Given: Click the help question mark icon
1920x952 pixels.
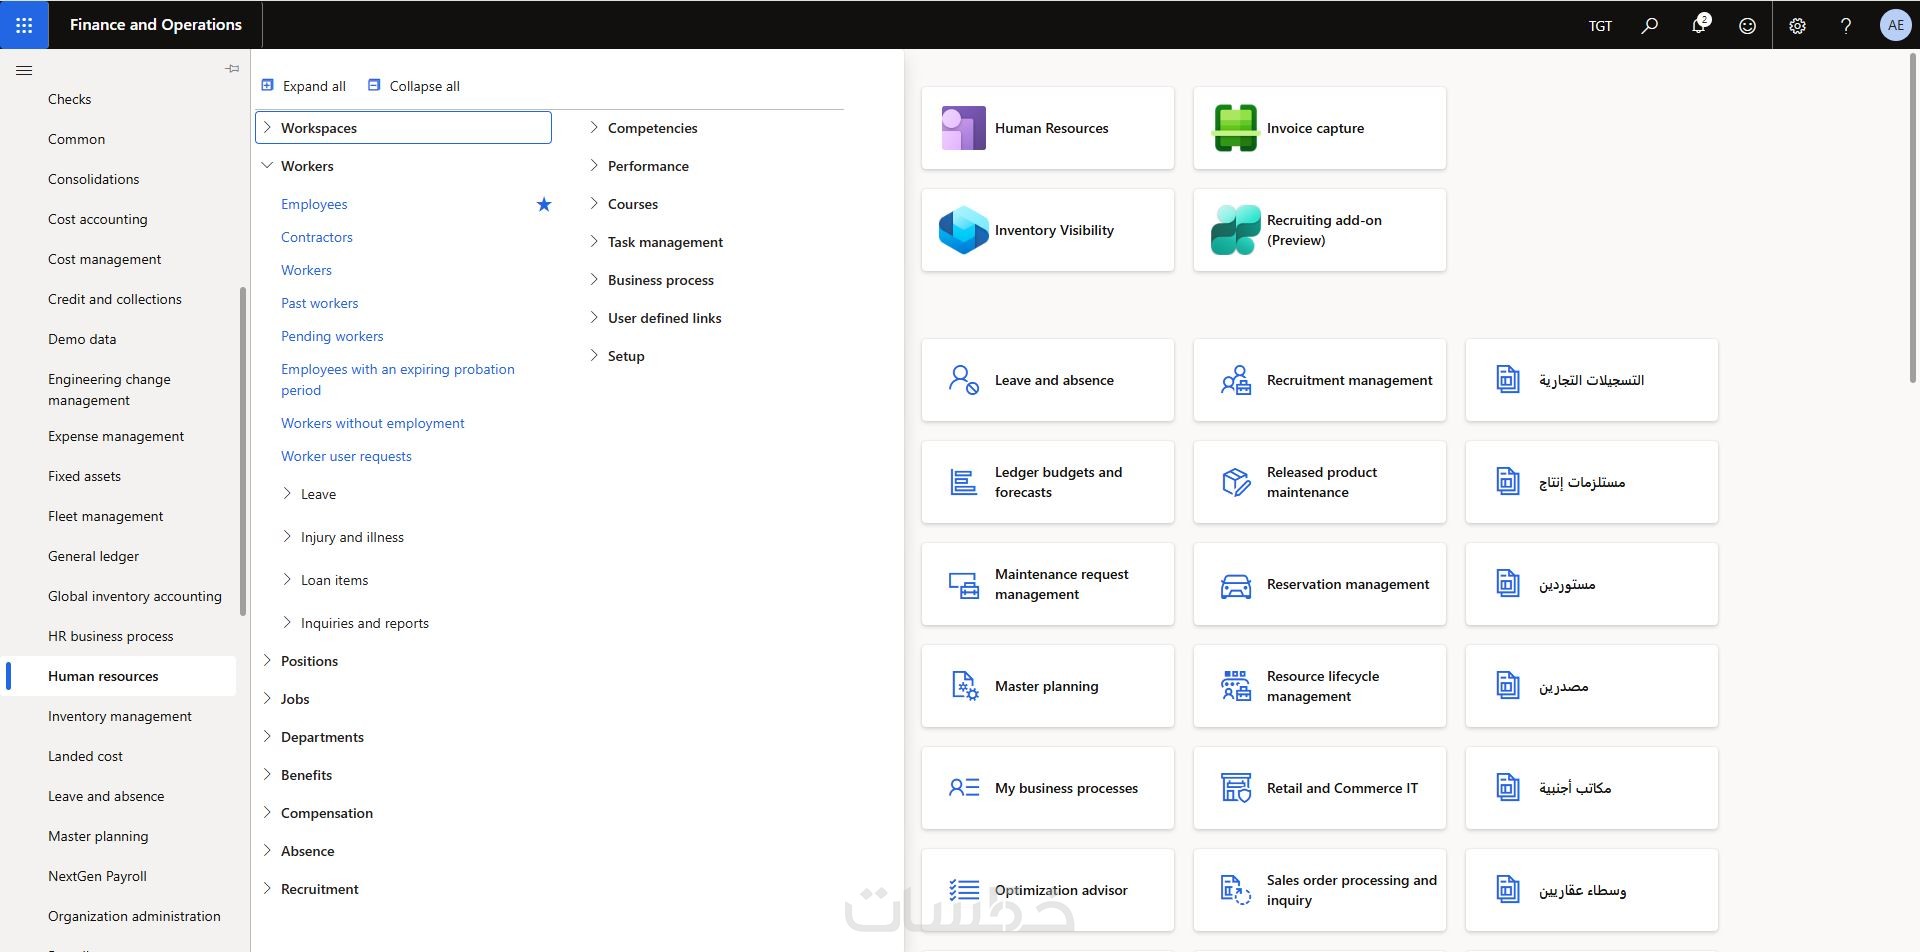Looking at the screenshot, I should [1846, 26].
